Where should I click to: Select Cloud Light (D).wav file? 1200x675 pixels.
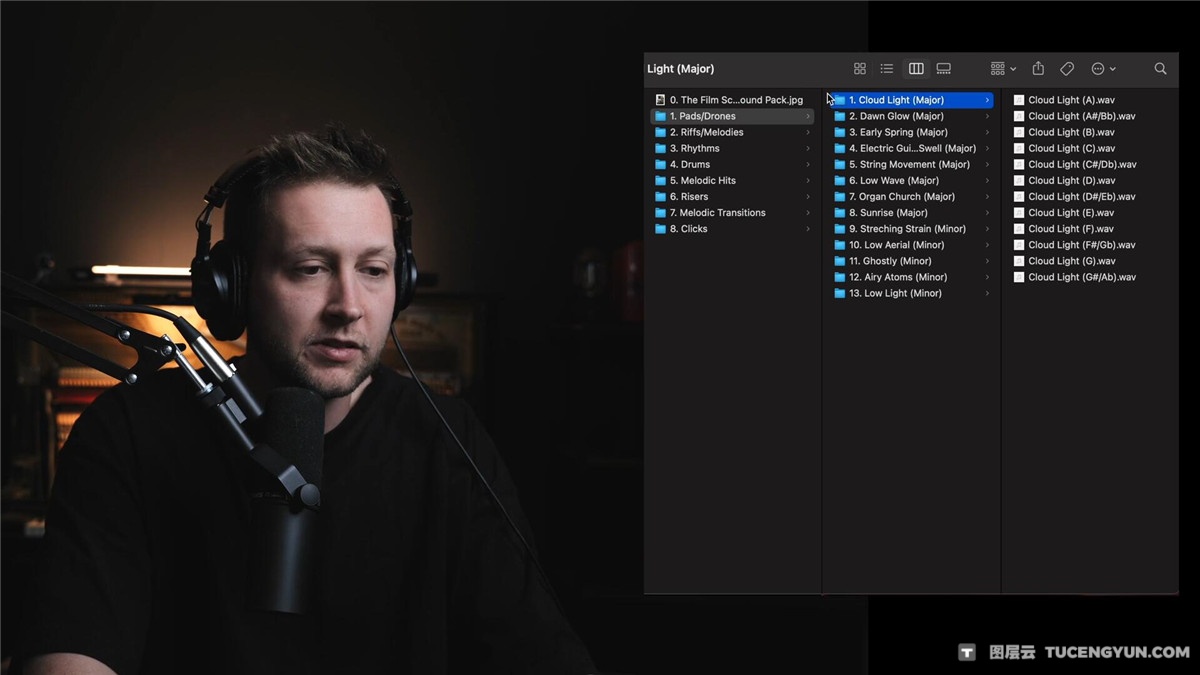(x=1064, y=180)
